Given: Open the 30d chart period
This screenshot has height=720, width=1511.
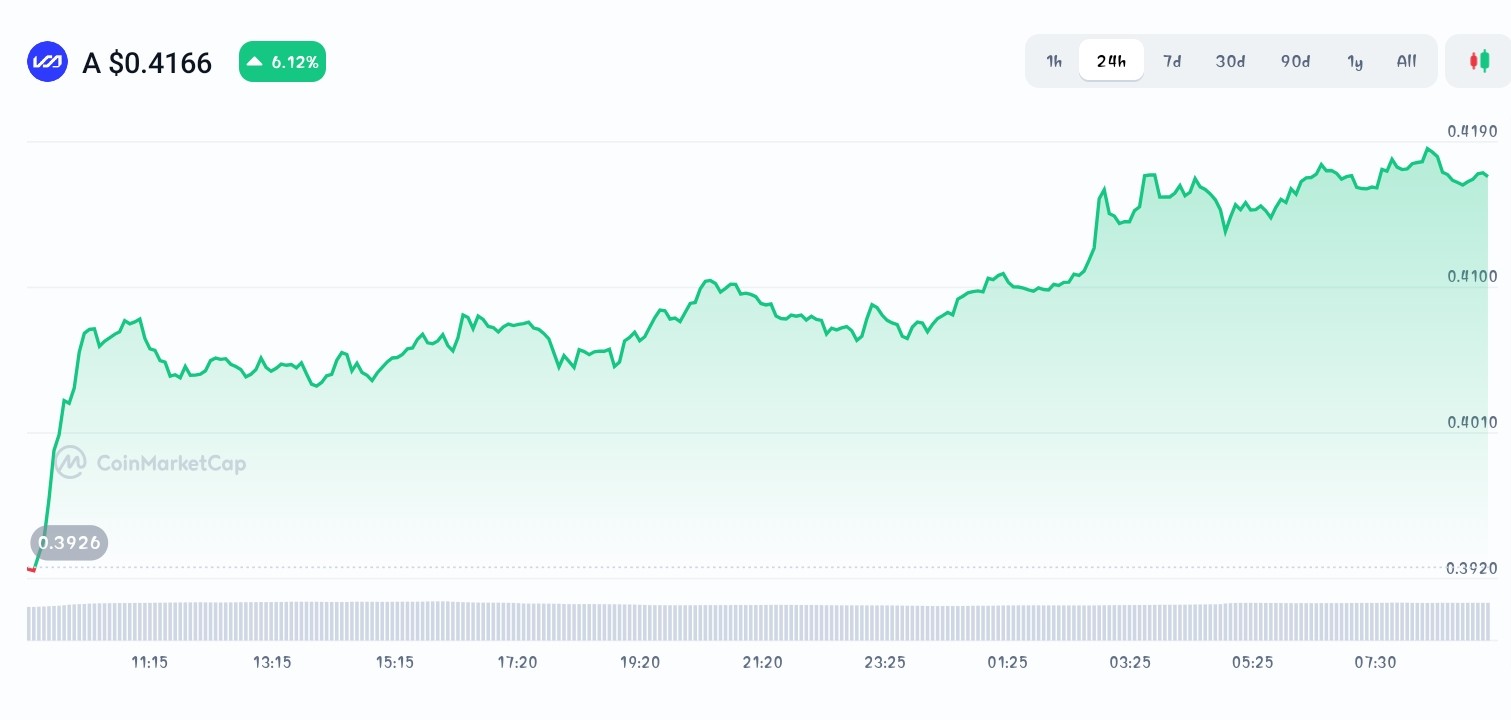Looking at the screenshot, I should [1230, 61].
